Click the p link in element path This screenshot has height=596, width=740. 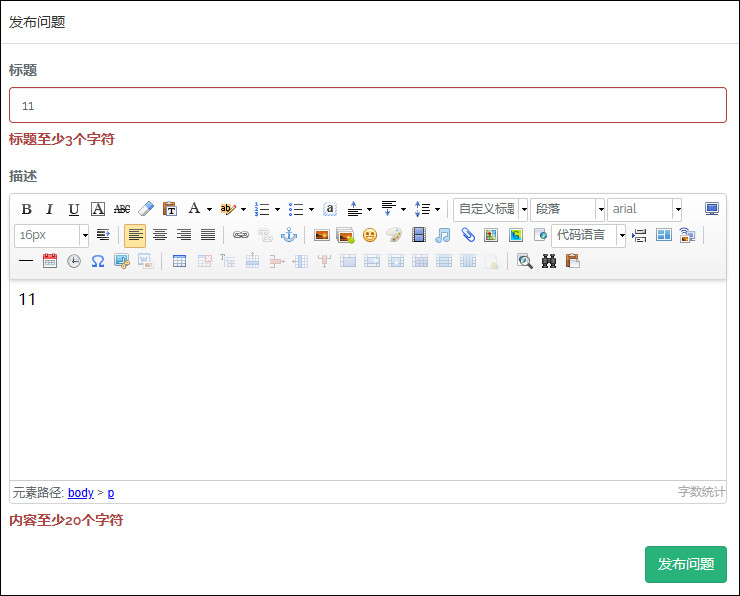coord(111,493)
